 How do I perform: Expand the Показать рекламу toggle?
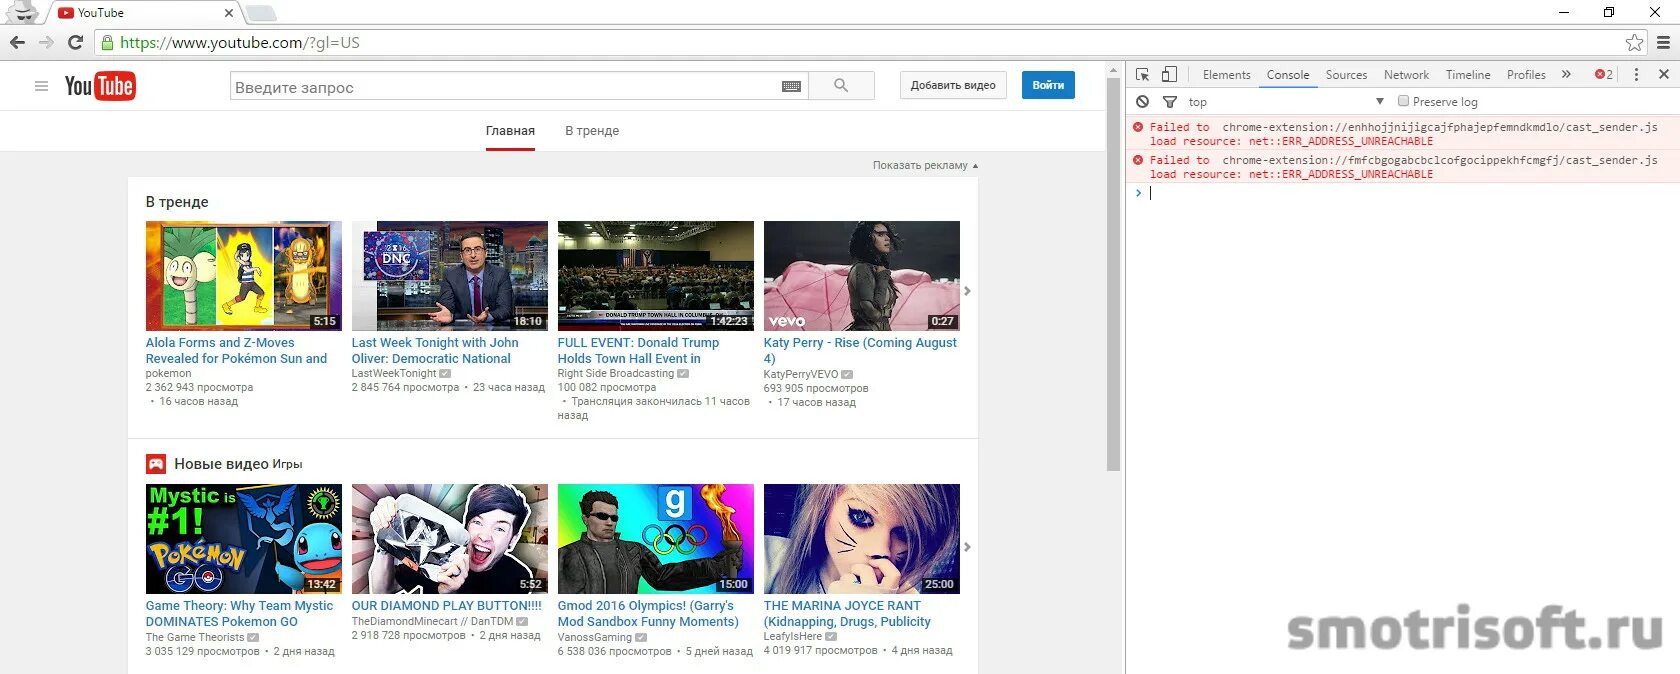(925, 165)
